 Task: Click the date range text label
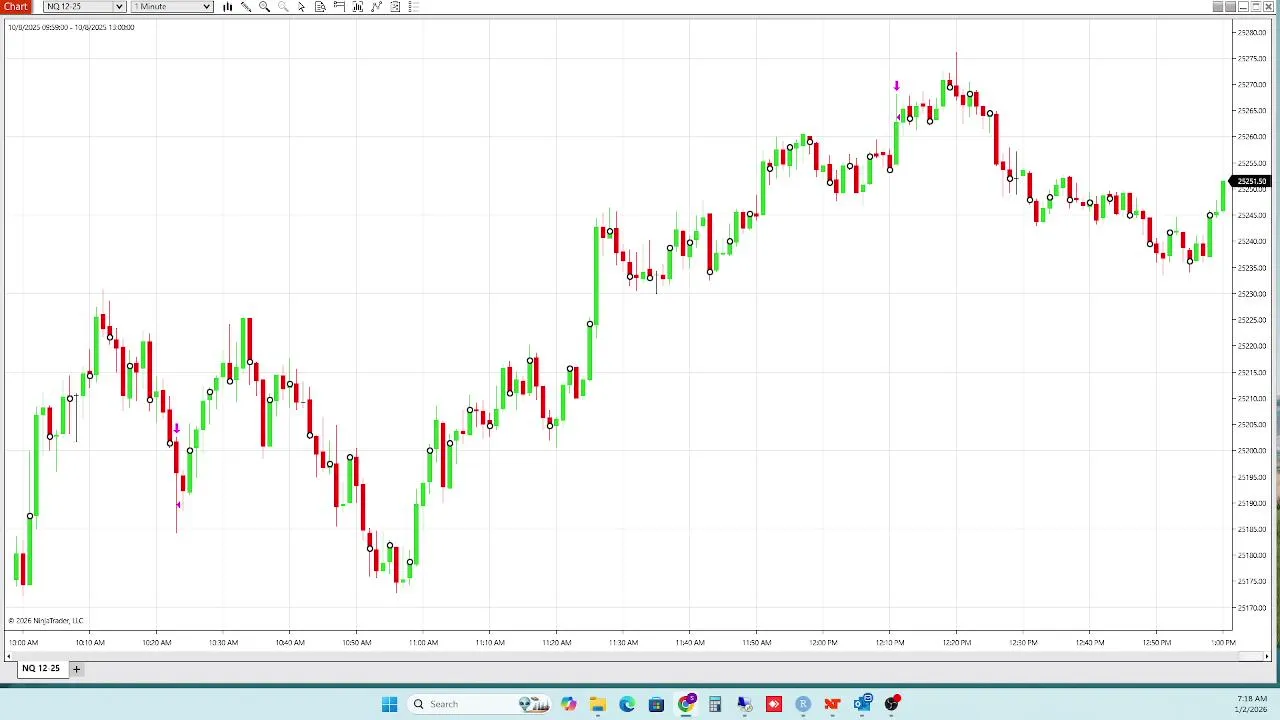tap(71, 27)
